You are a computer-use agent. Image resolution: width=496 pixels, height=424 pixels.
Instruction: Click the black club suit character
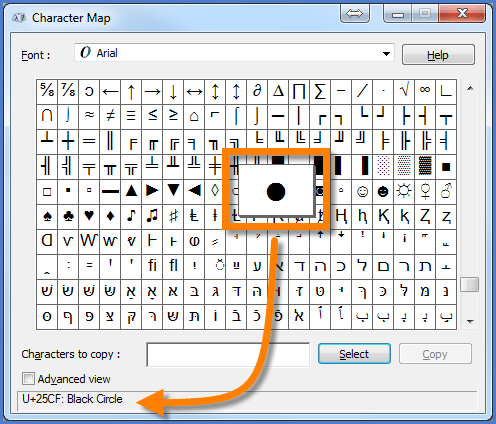click(68, 216)
